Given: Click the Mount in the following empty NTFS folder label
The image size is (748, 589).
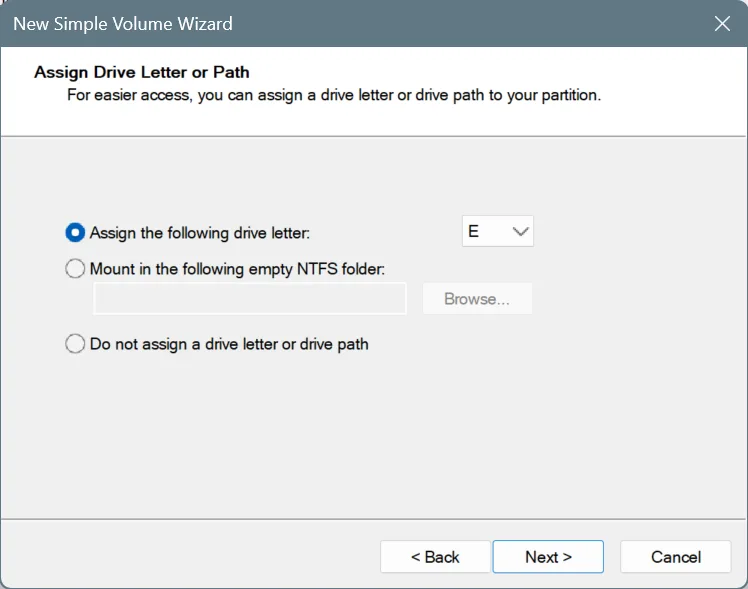Looking at the screenshot, I should point(238,269).
